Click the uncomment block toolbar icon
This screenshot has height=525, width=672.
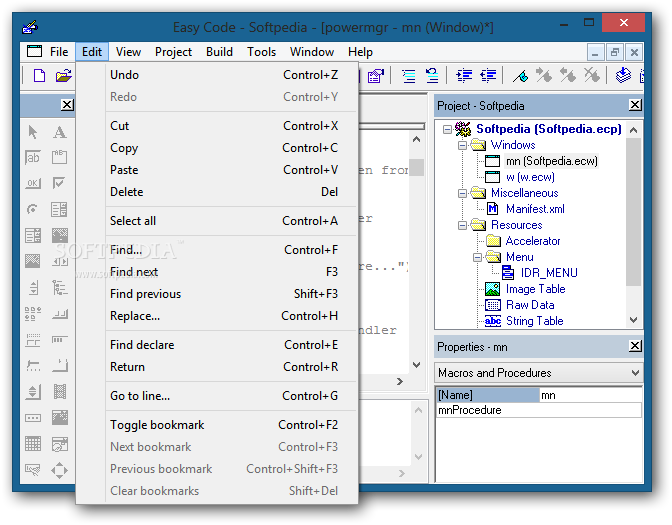[x=432, y=76]
